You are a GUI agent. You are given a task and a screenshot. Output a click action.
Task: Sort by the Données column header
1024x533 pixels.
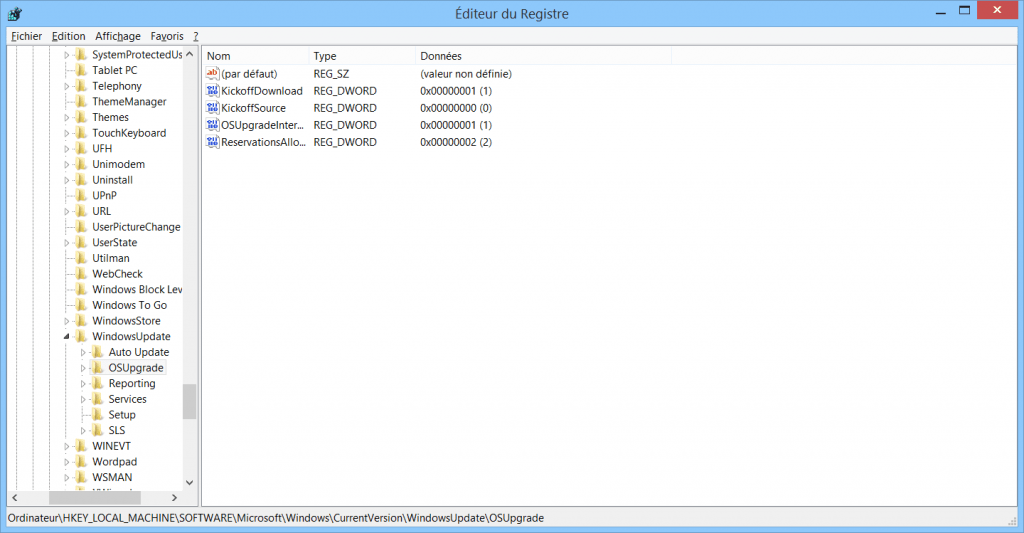point(543,56)
